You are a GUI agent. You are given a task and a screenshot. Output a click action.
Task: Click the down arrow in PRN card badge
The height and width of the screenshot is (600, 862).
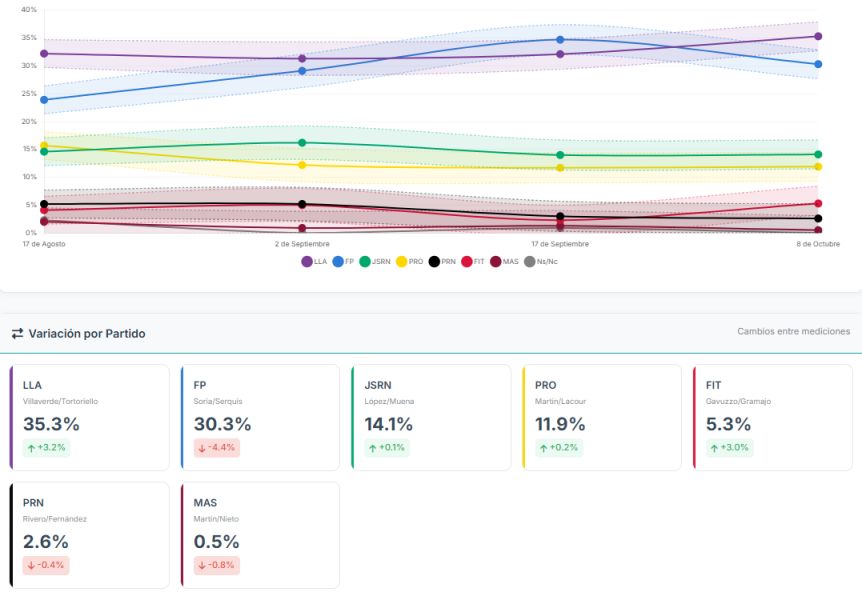[x=30, y=565]
